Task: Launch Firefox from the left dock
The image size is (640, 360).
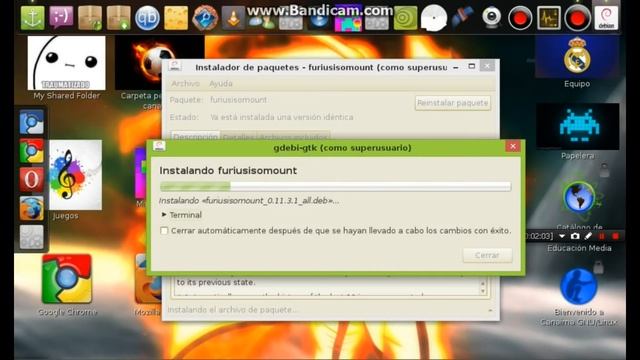Action: 31,208
